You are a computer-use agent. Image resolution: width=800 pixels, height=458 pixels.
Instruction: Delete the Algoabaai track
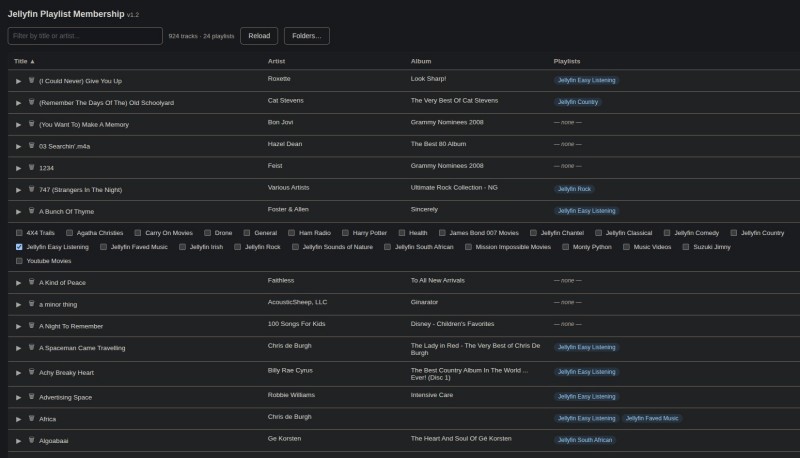(x=32, y=440)
